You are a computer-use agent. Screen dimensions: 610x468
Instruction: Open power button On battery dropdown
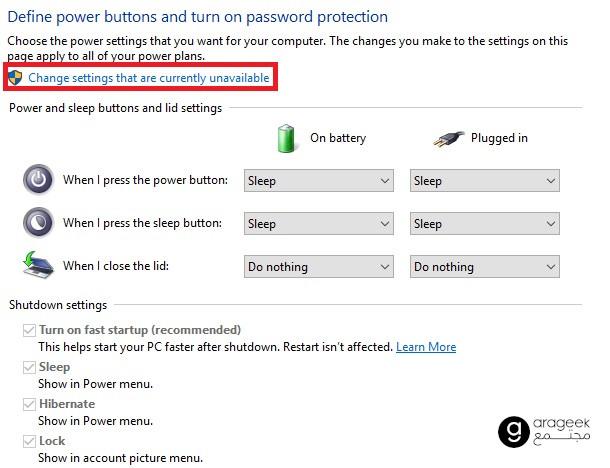[x=319, y=181]
